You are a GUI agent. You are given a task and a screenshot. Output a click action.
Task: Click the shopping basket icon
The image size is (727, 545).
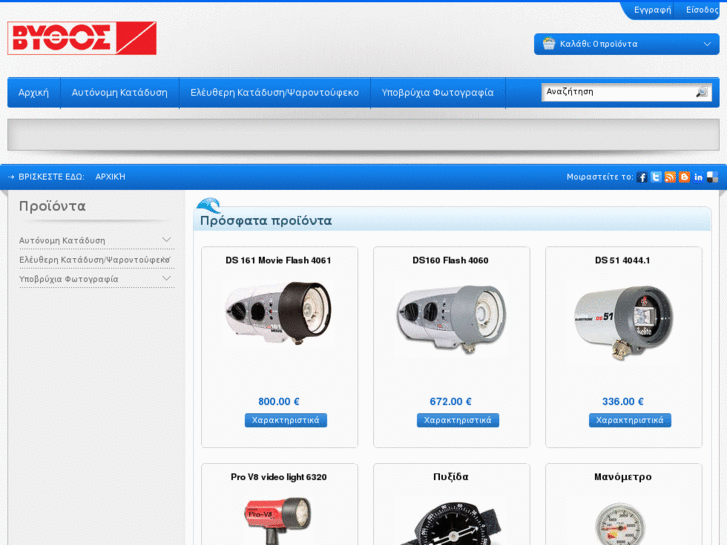pos(548,44)
